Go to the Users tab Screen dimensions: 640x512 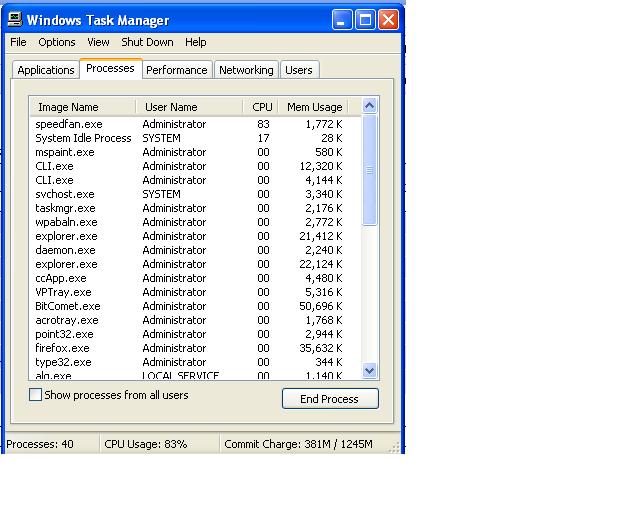[x=299, y=70]
